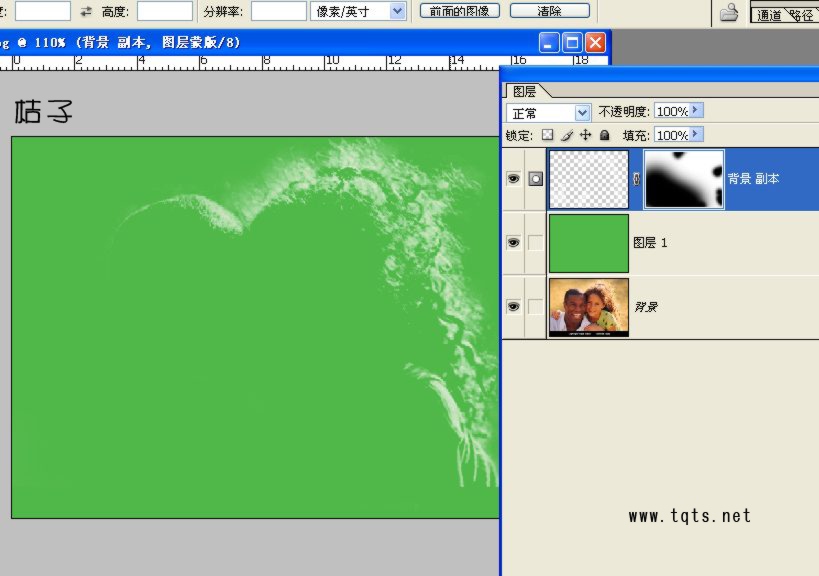Toggle link box of 图层 1
The width and height of the screenshot is (819, 576).
pyautogui.click(x=535, y=242)
